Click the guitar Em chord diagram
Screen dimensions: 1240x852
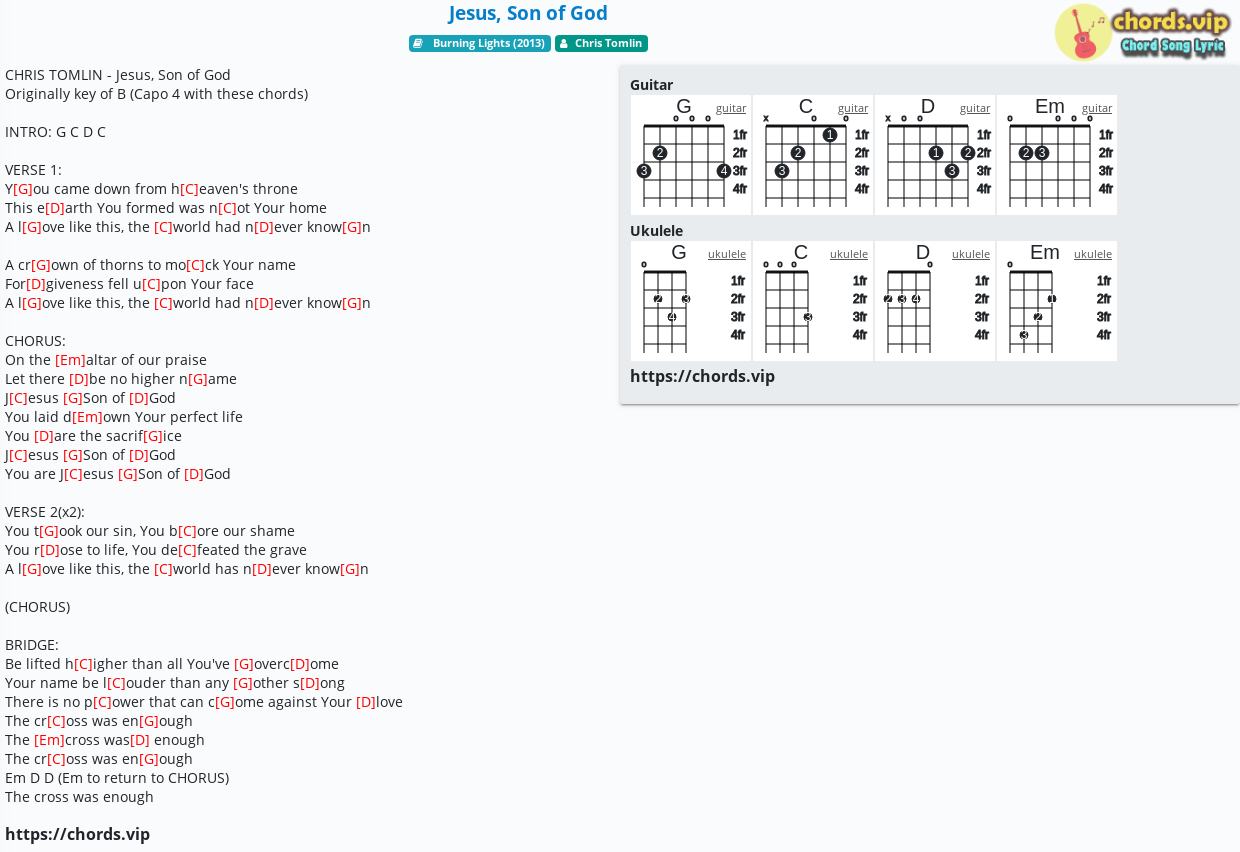pyautogui.click(x=1057, y=155)
